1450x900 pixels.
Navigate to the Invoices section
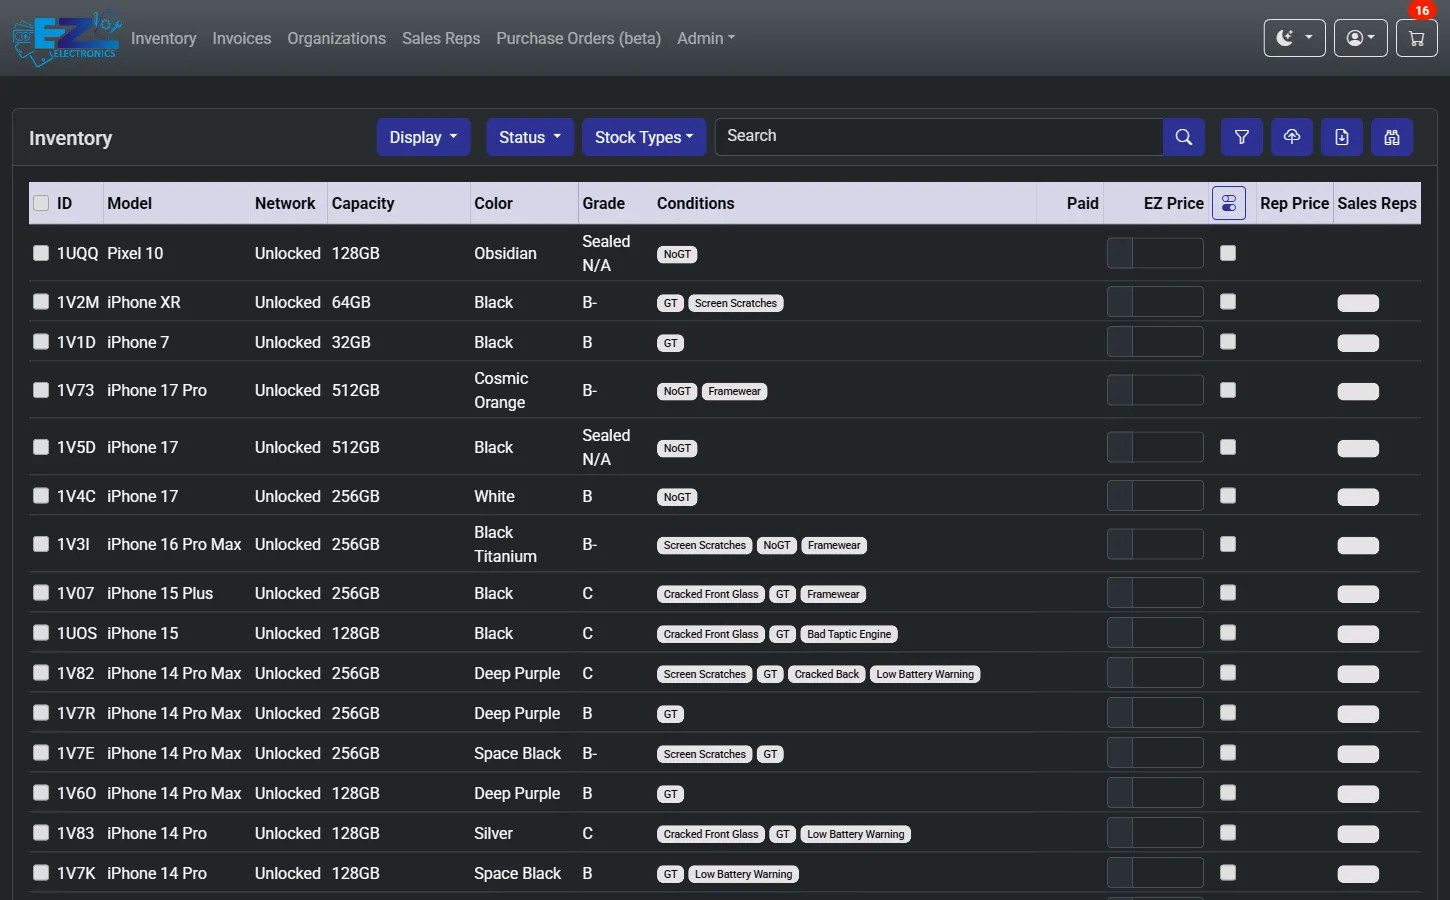[241, 38]
